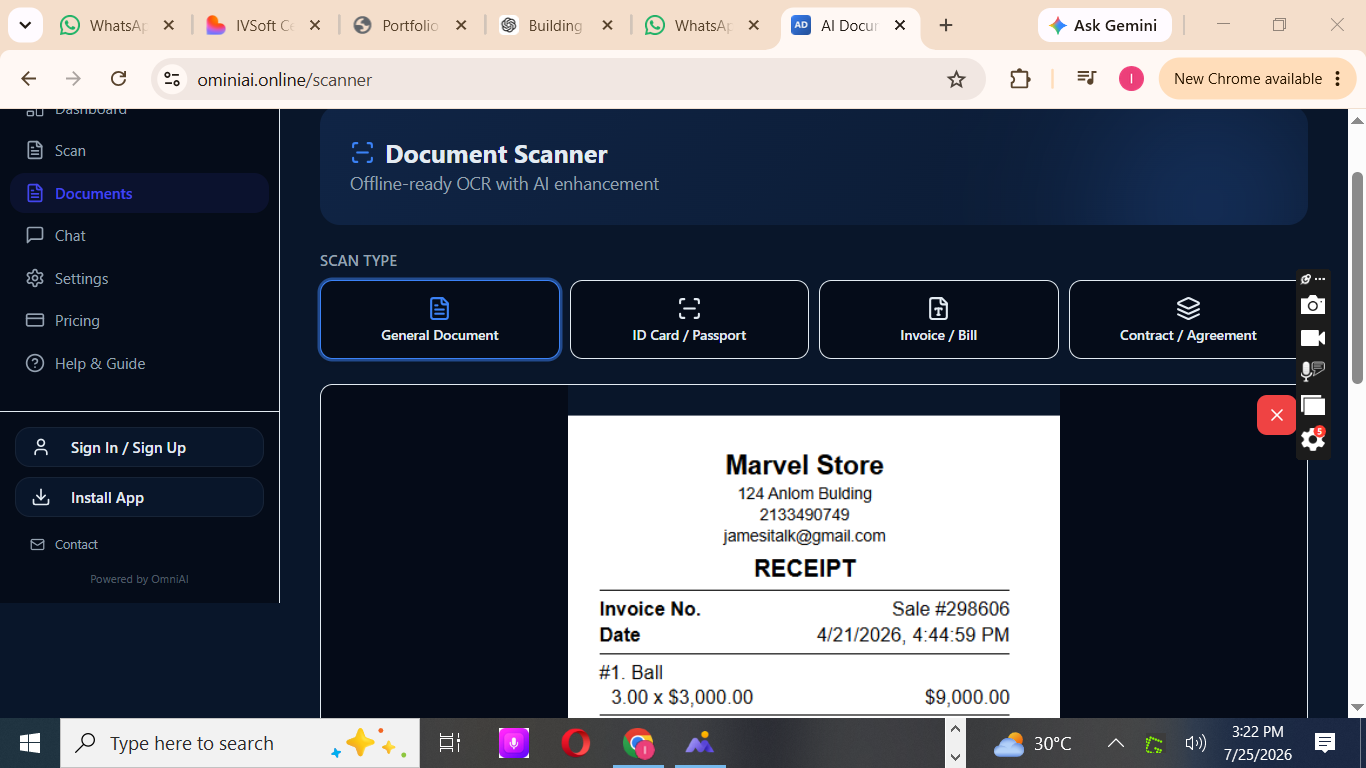Open the tab search dropdown arrow
Screen dimensions: 1366x768
pos(25,25)
